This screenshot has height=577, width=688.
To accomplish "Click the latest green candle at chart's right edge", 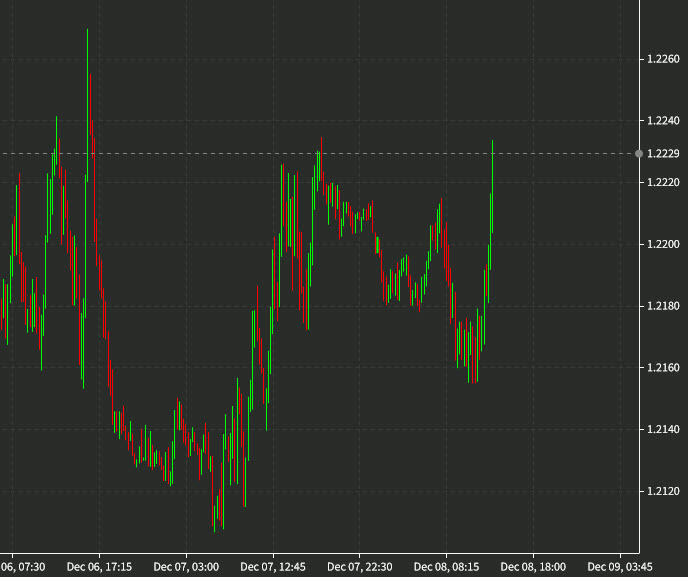I will [x=493, y=186].
